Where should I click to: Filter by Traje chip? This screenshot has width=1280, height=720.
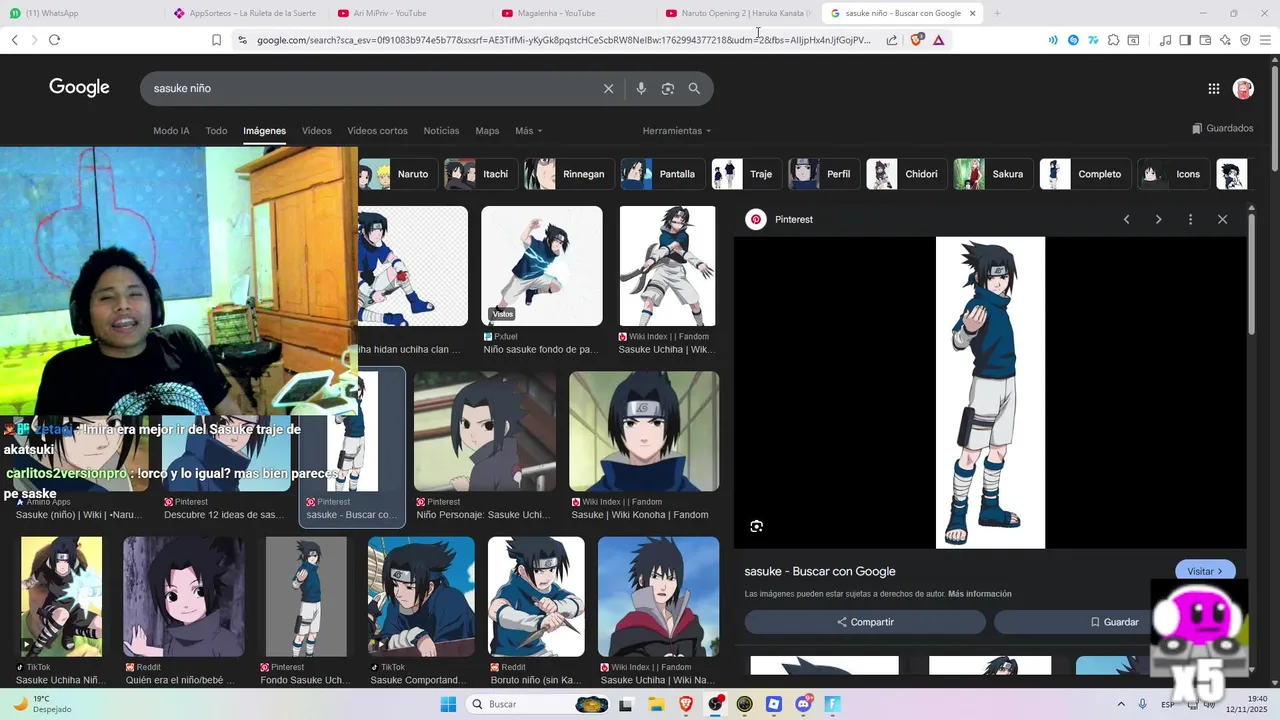(746, 174)
